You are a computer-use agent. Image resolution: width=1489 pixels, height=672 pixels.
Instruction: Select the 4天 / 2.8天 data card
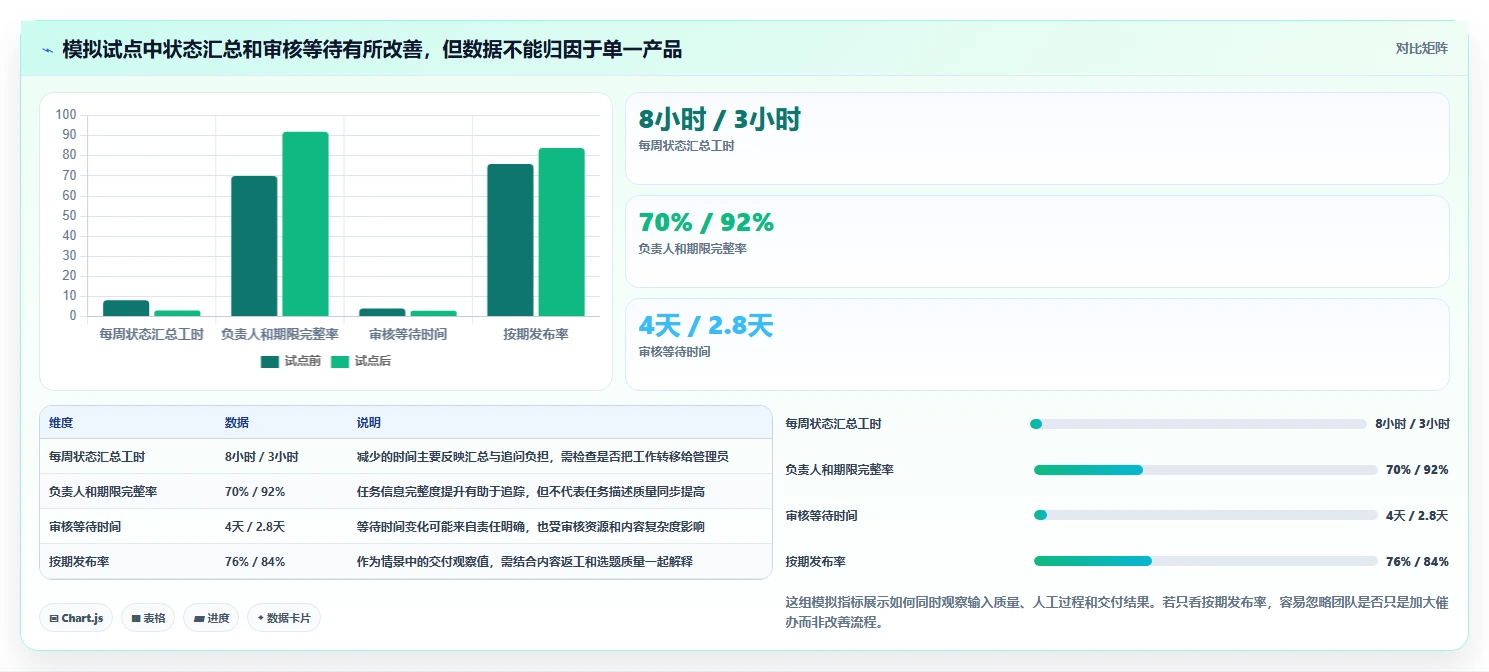(1037, 345)
